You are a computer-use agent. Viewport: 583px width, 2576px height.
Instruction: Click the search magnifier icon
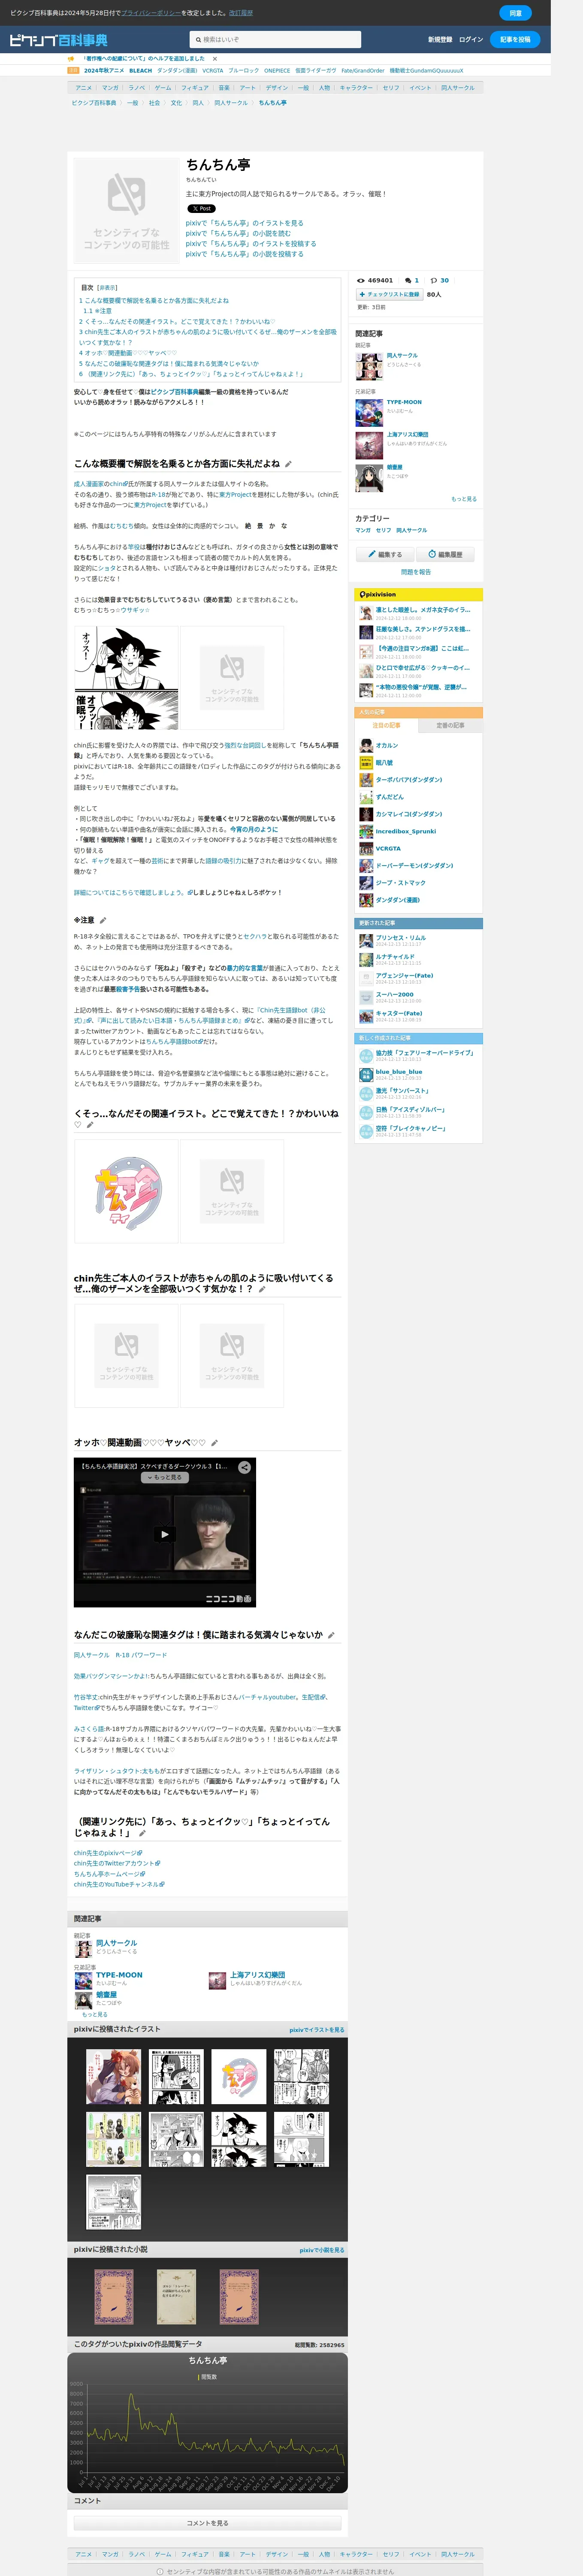[x=198, y=40]
